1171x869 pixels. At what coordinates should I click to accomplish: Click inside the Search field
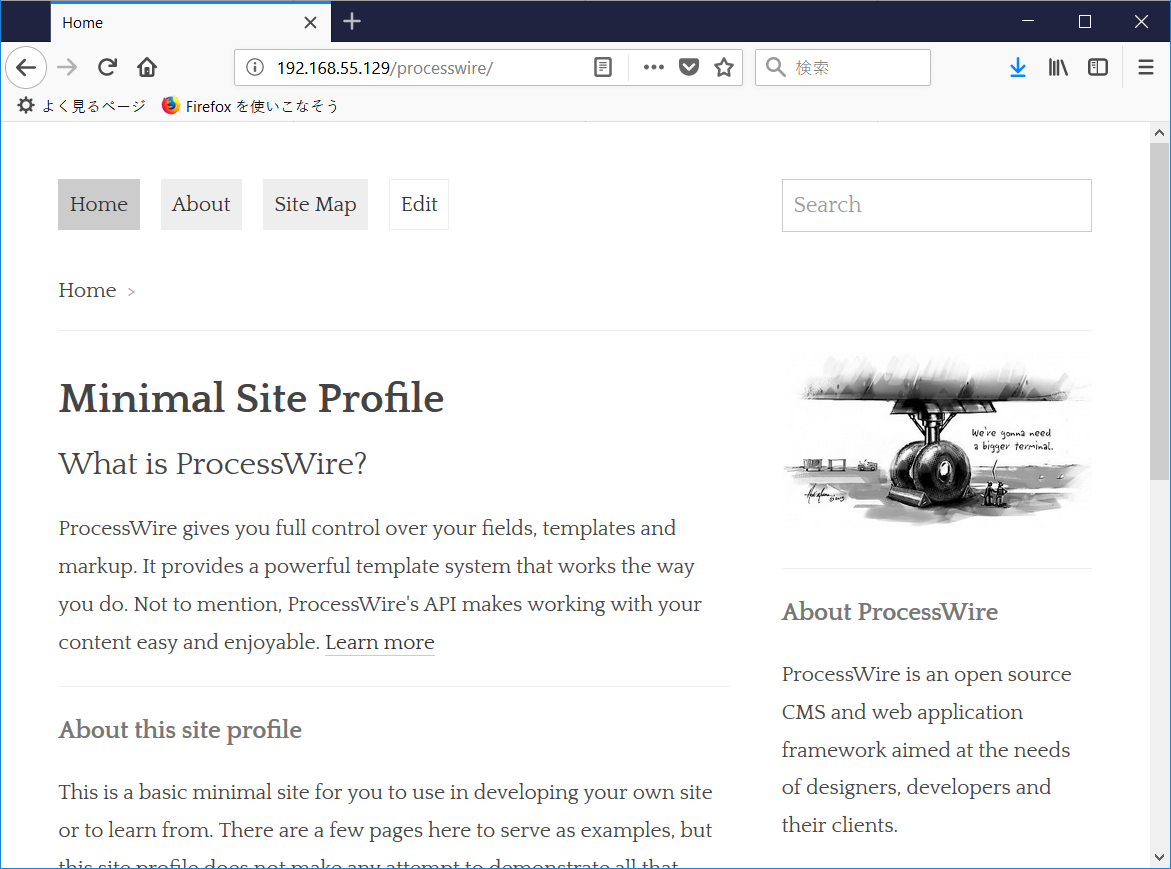936,205
